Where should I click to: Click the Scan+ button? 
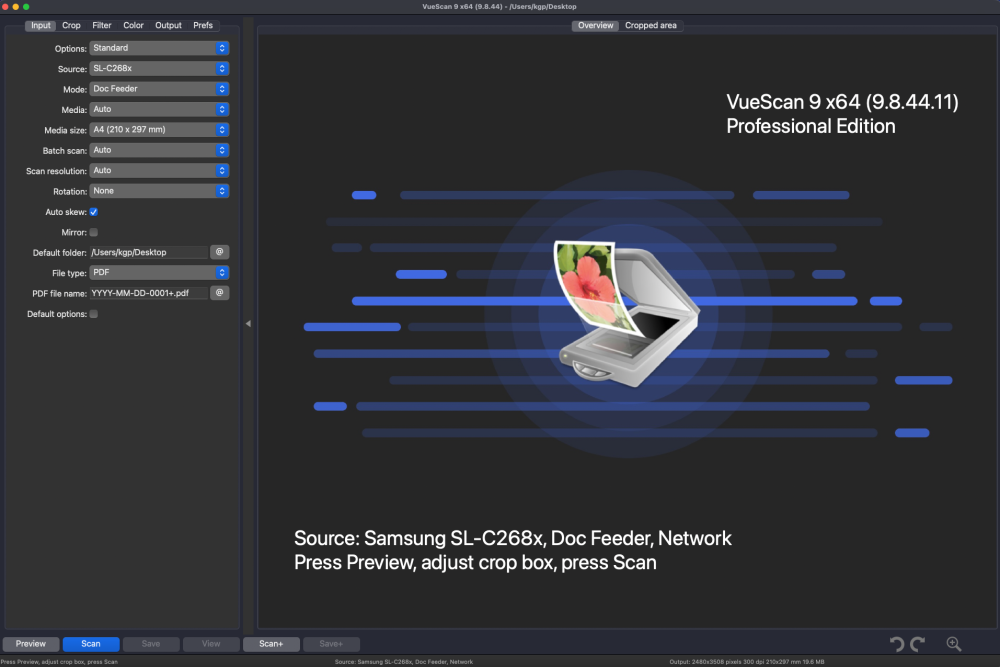pos(271,644)
